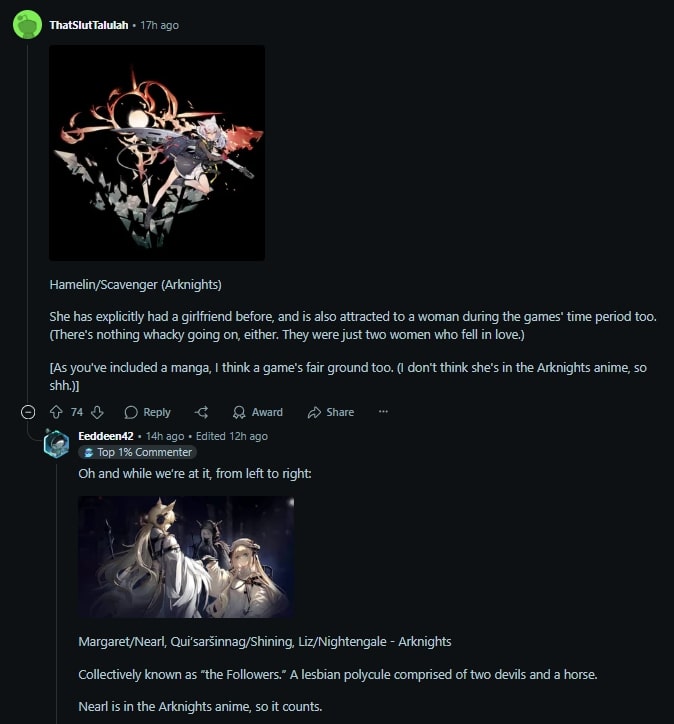Screen dimensions: 674x724
Task: Downvote the comment with 74 points
Action: tap(97, 412)
